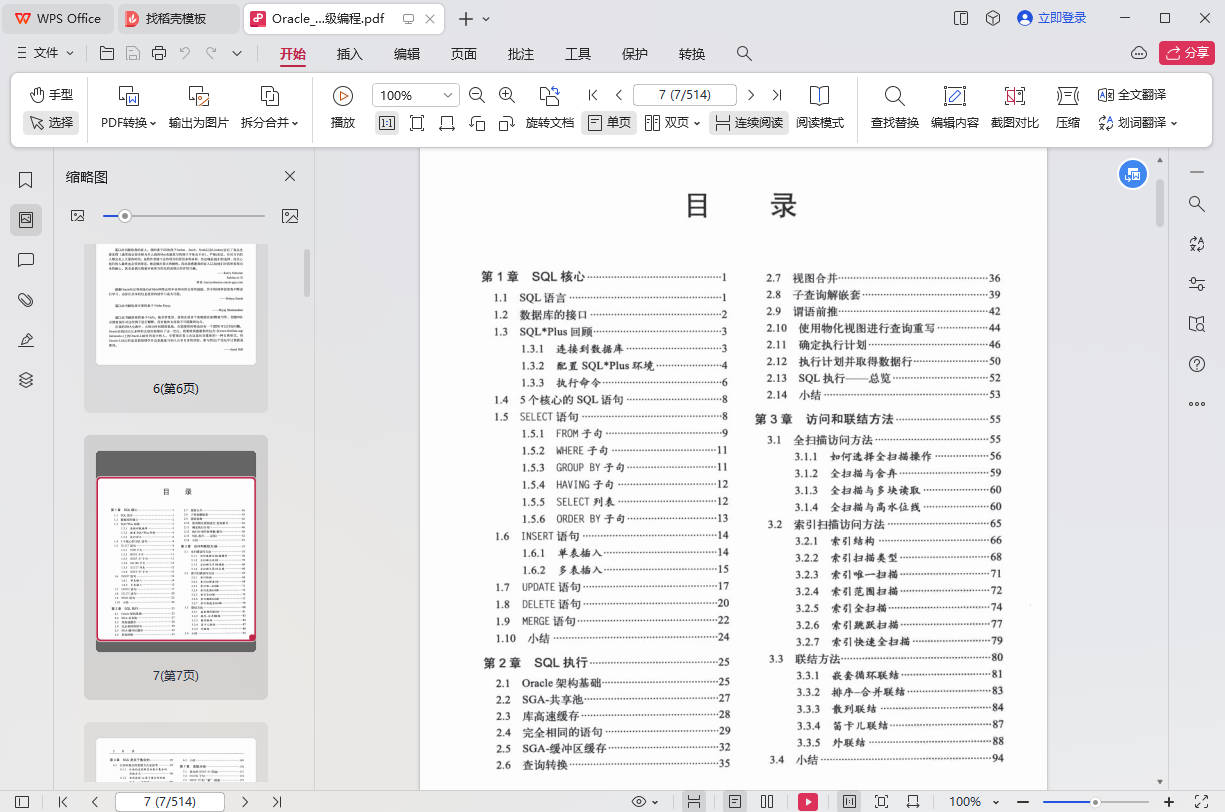This screenshot has height=812, width=1225.
Task: Open the Attachments panel in left sidebar
Action: [x=26, y=300]
